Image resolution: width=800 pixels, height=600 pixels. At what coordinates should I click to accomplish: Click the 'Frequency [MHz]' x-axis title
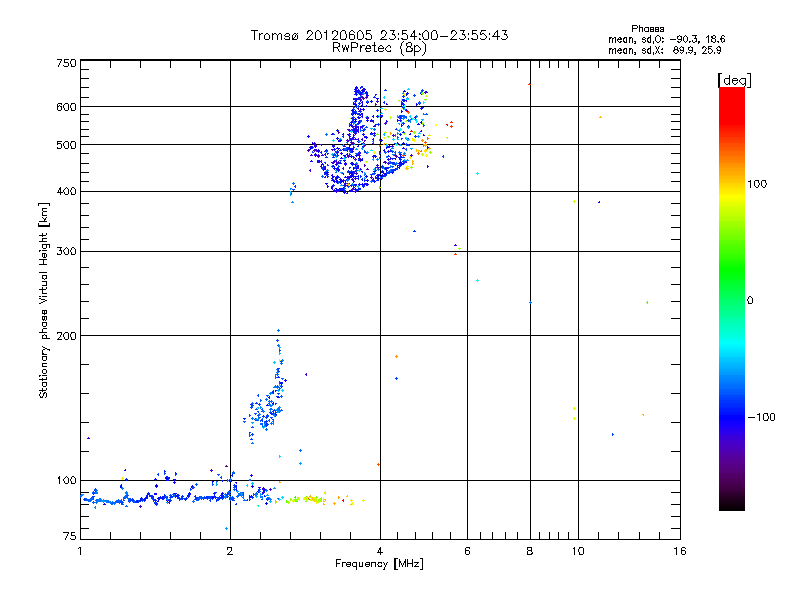tap(379, 564)
